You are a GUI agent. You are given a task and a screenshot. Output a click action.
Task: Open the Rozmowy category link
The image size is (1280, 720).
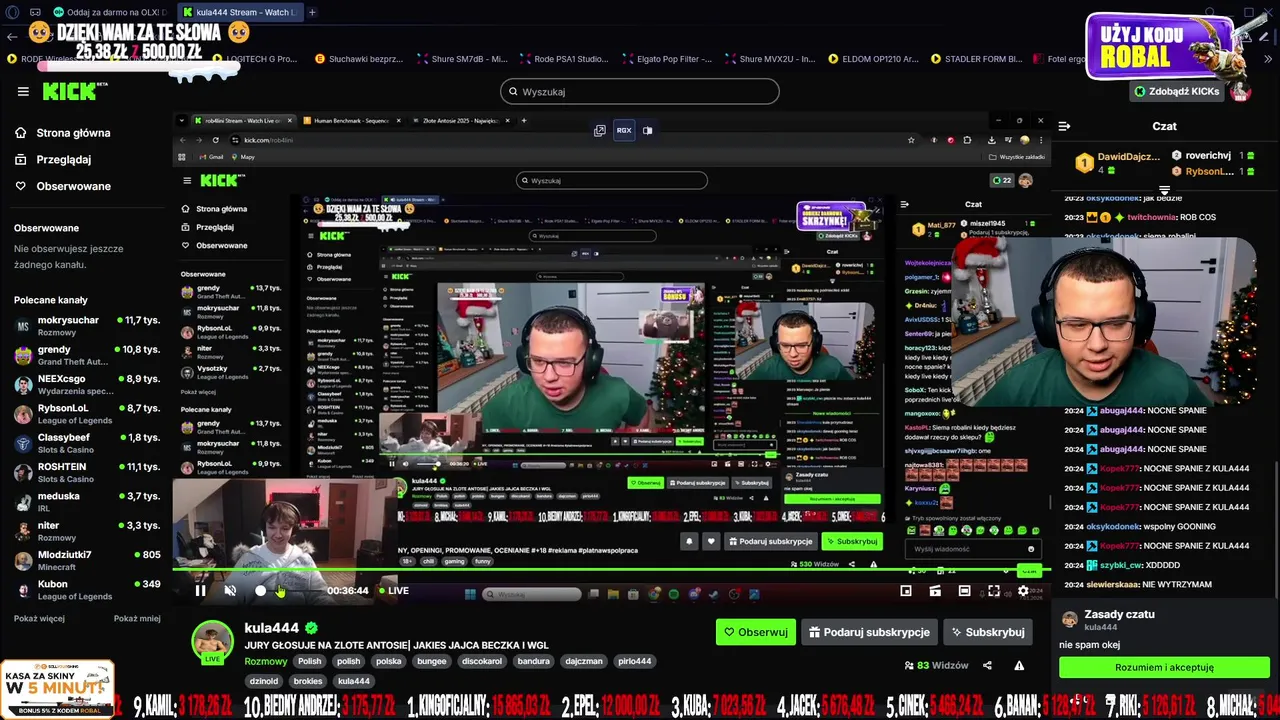click(266, 661)
